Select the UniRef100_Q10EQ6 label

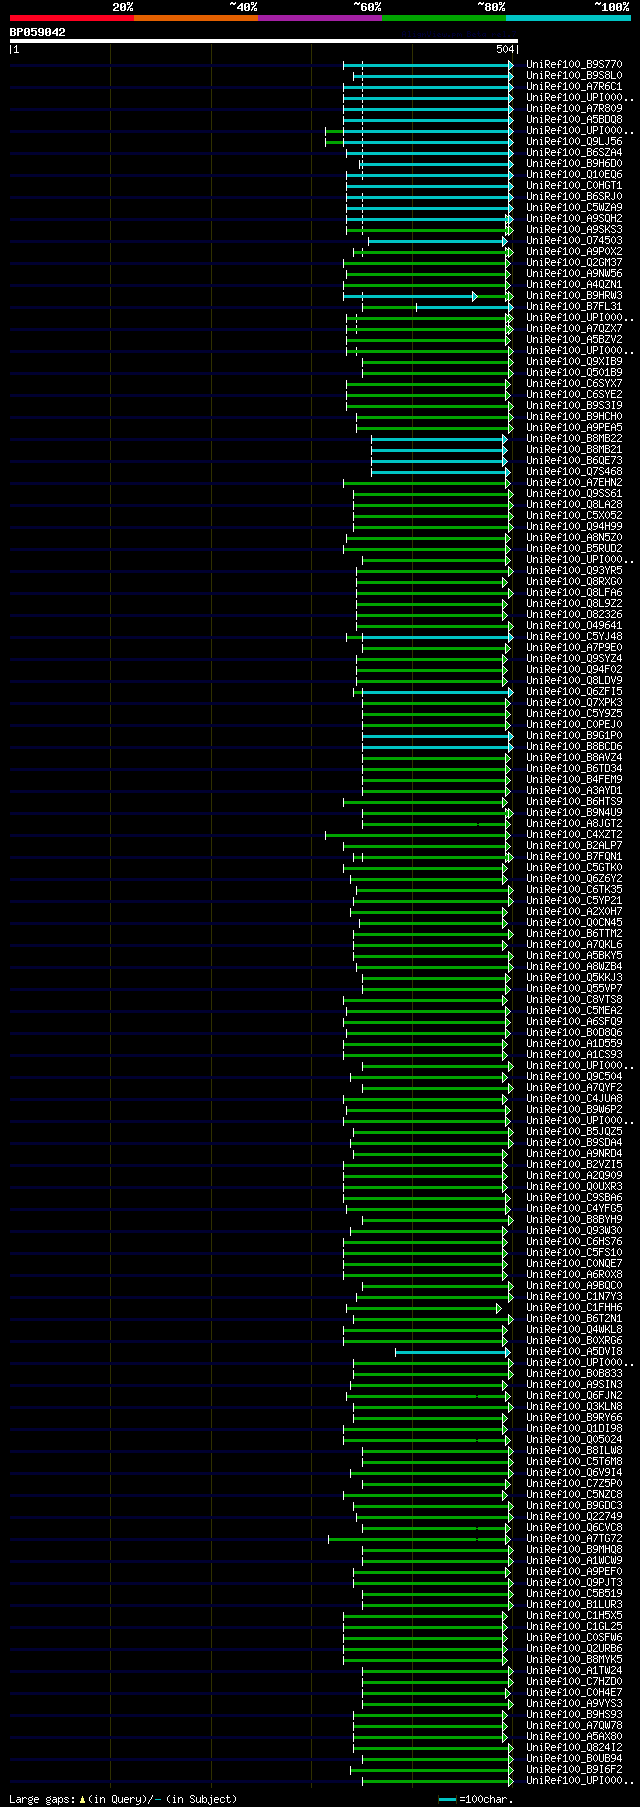(x=575, y=174)
